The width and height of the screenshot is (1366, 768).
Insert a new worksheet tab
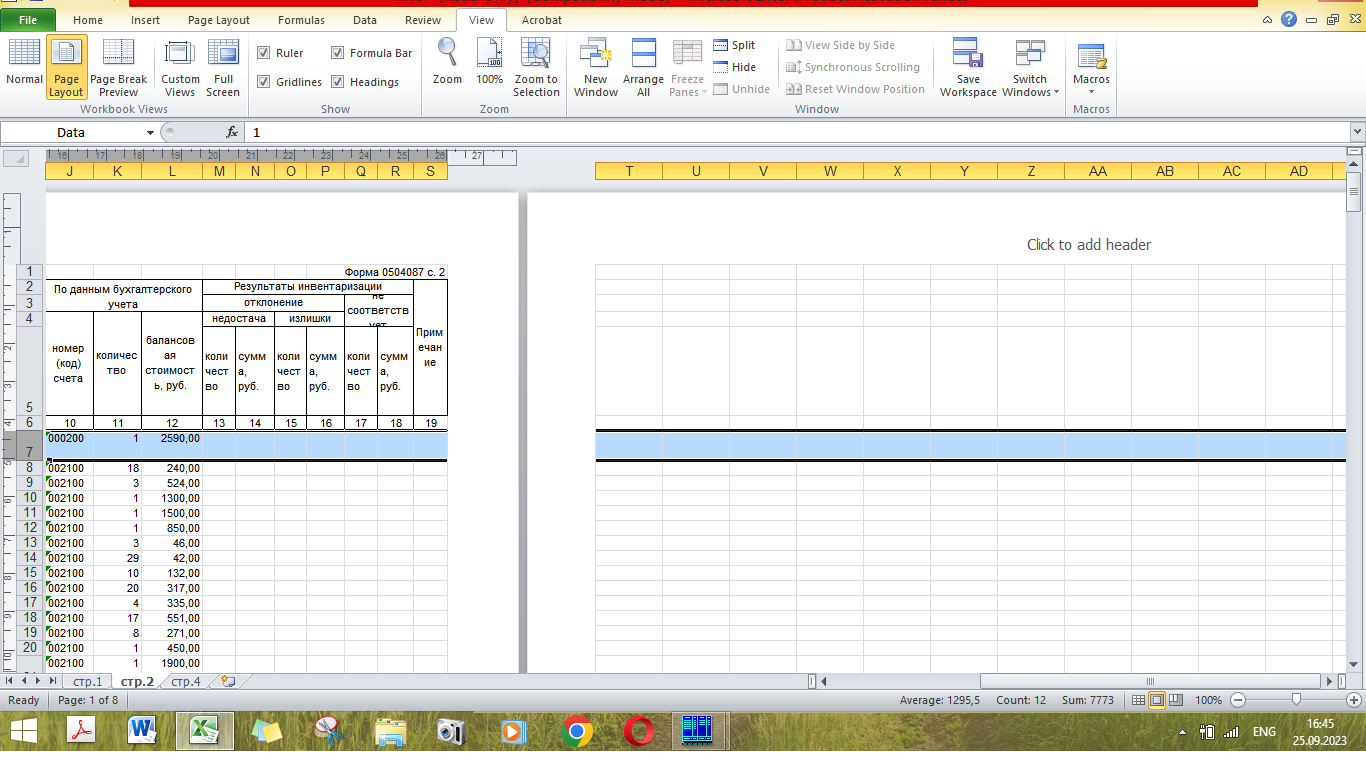(229, 682)
